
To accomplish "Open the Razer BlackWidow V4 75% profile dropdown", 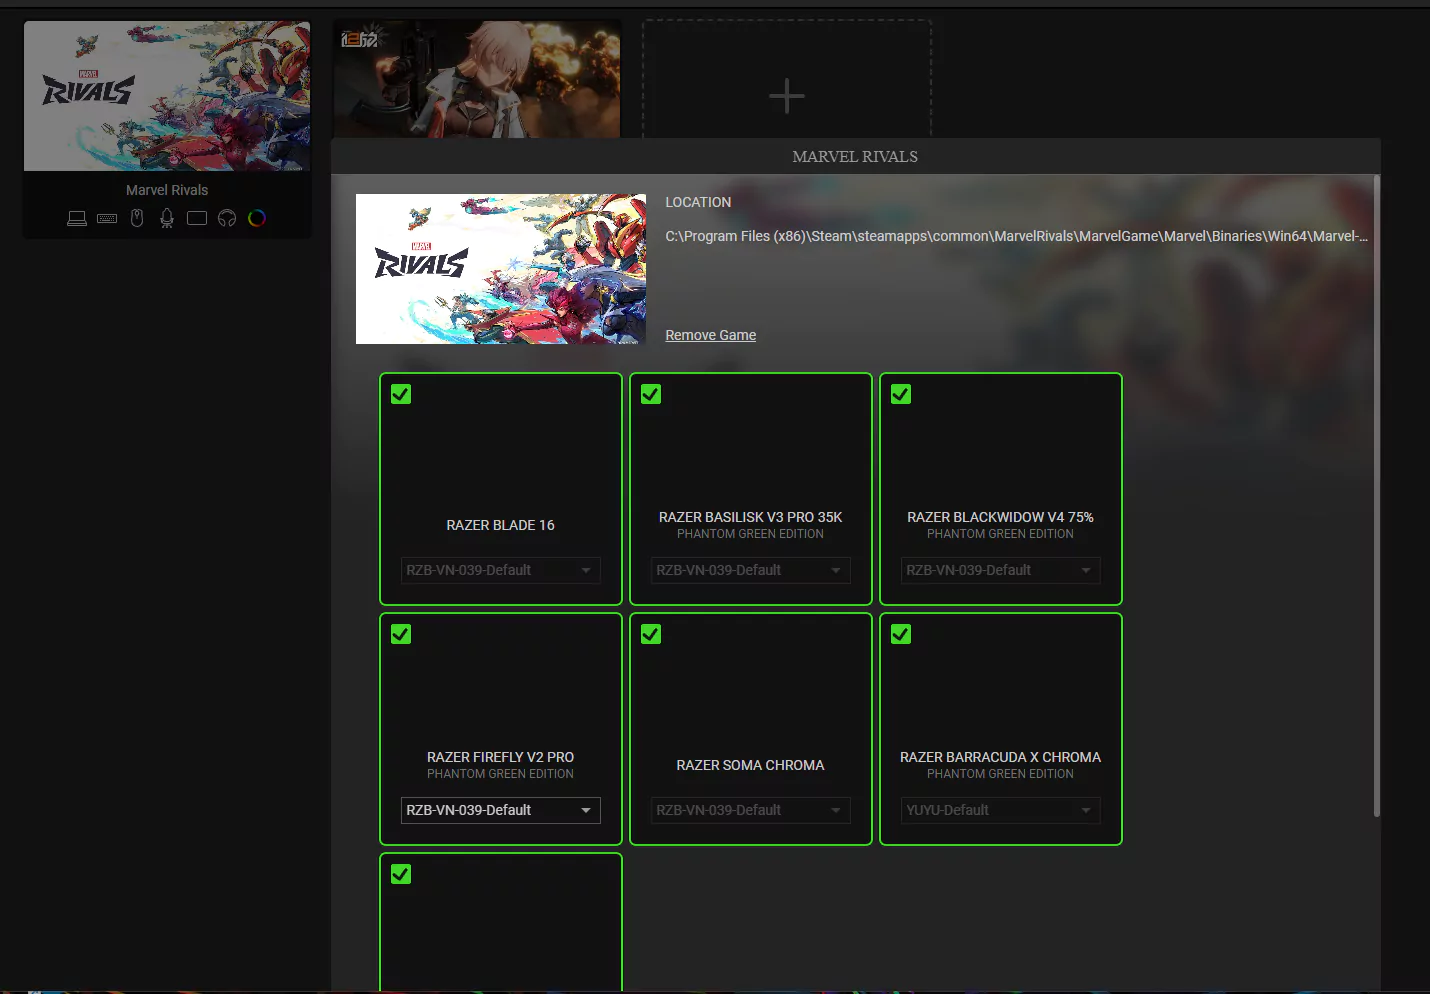I will point(1001,570).
